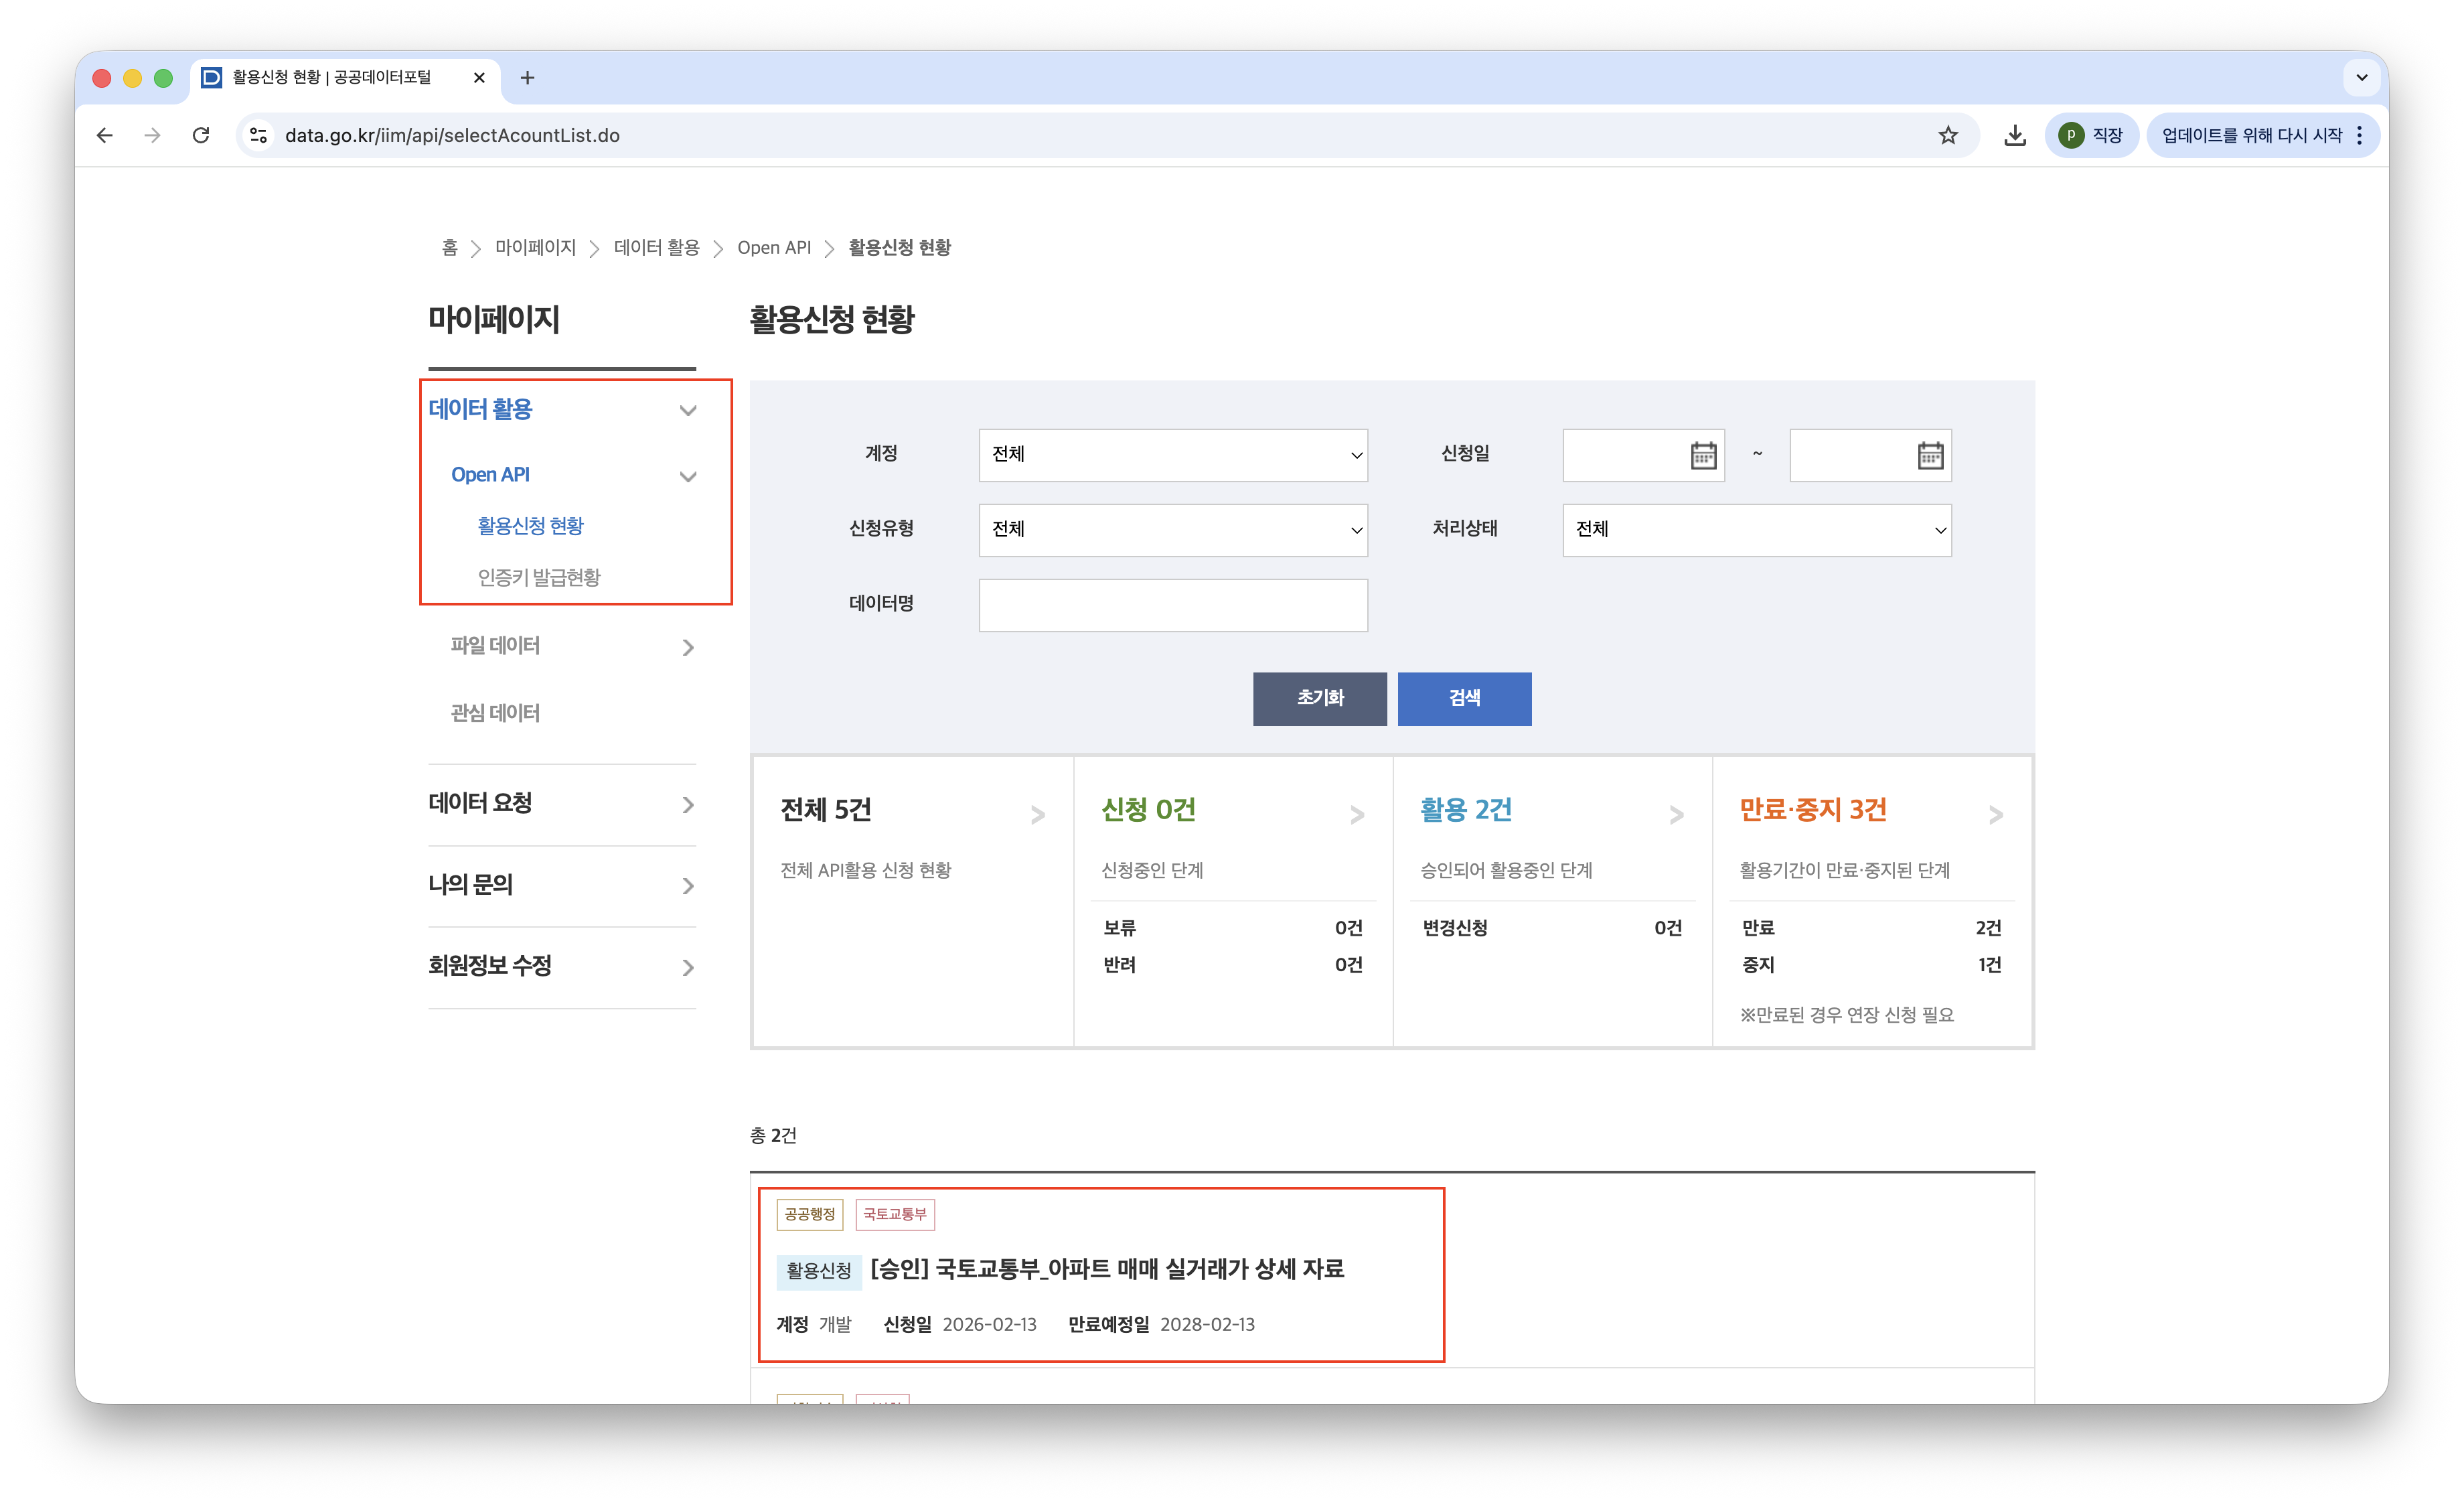Open the 신청유형 dropdown
The image size is (2464, 1503).
coord(1172,530)
